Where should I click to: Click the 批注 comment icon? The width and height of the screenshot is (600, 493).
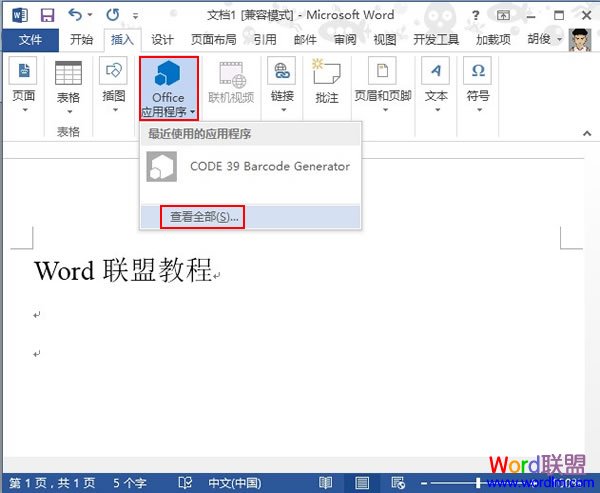click(326, 80)
